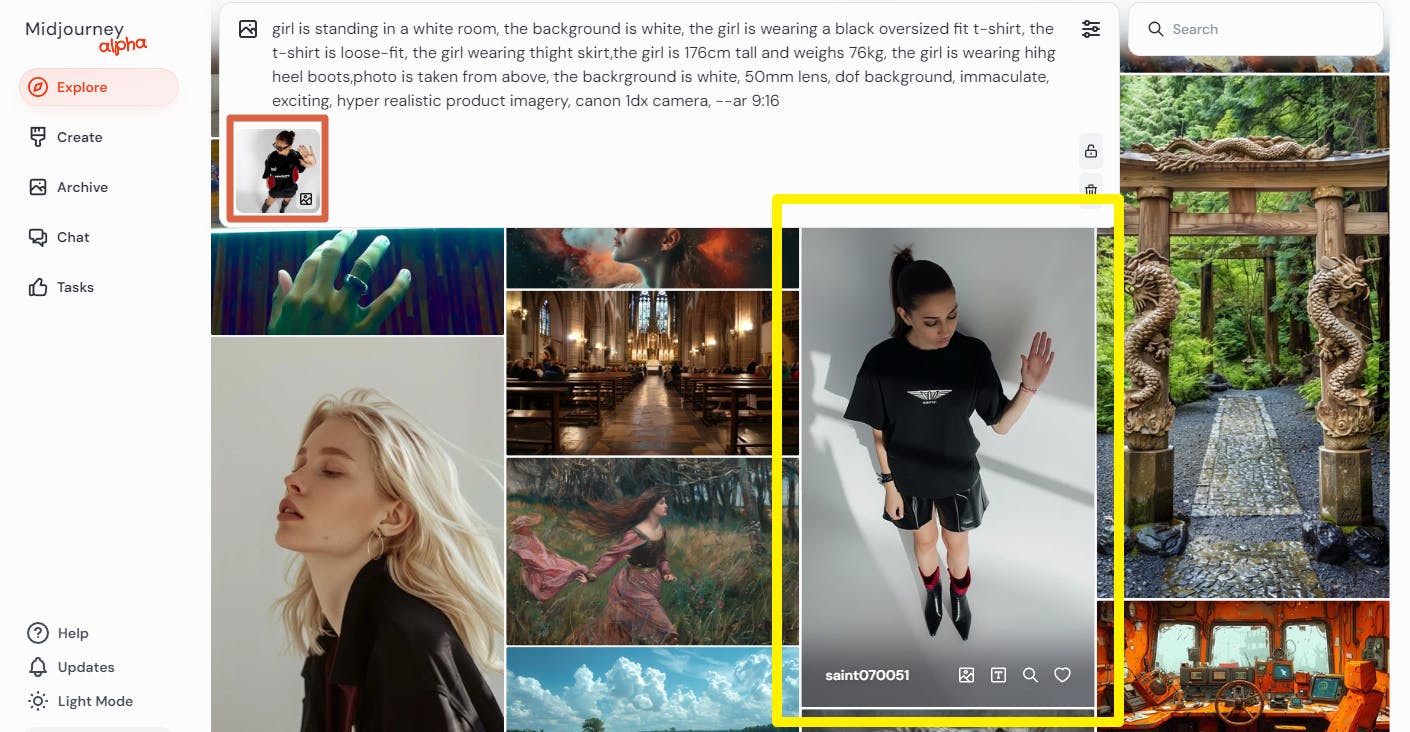Screen dimensions: 1410x732
Task: Click the lock icon next to the prompt
Action: click(x=1091, y=151)
